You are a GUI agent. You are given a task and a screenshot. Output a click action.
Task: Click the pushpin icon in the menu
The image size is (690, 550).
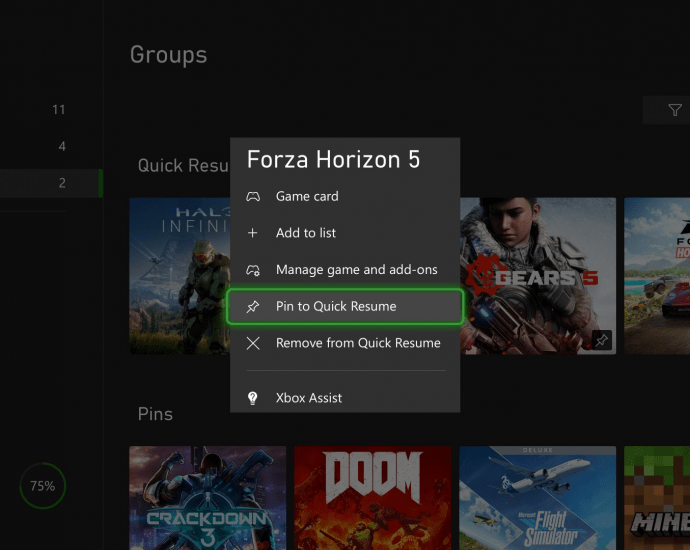(x=253, y=306)
